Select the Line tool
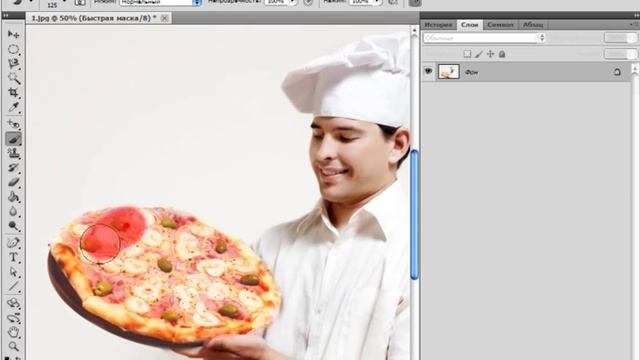 (x=13, y=287)
